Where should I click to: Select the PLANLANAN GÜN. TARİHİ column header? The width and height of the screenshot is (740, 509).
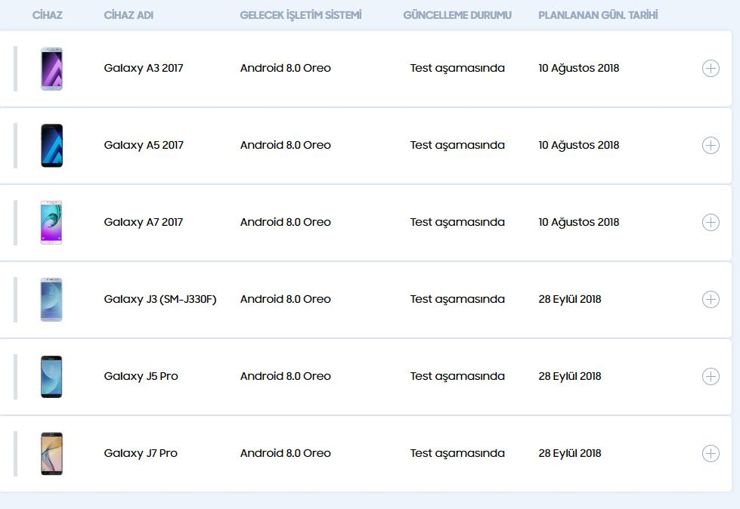(x=598, y=15)
